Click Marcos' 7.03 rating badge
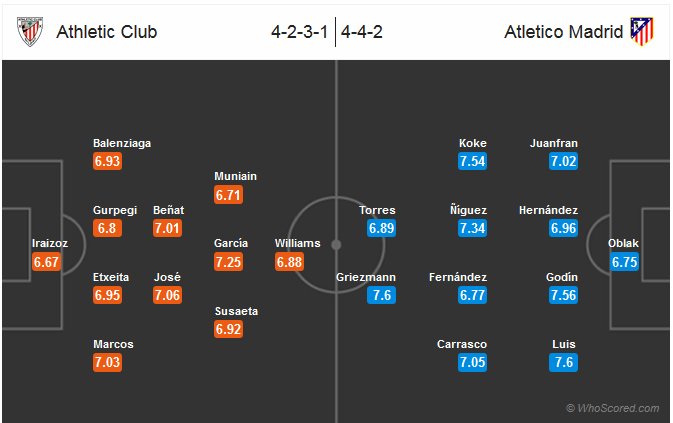 coord(107,363)
